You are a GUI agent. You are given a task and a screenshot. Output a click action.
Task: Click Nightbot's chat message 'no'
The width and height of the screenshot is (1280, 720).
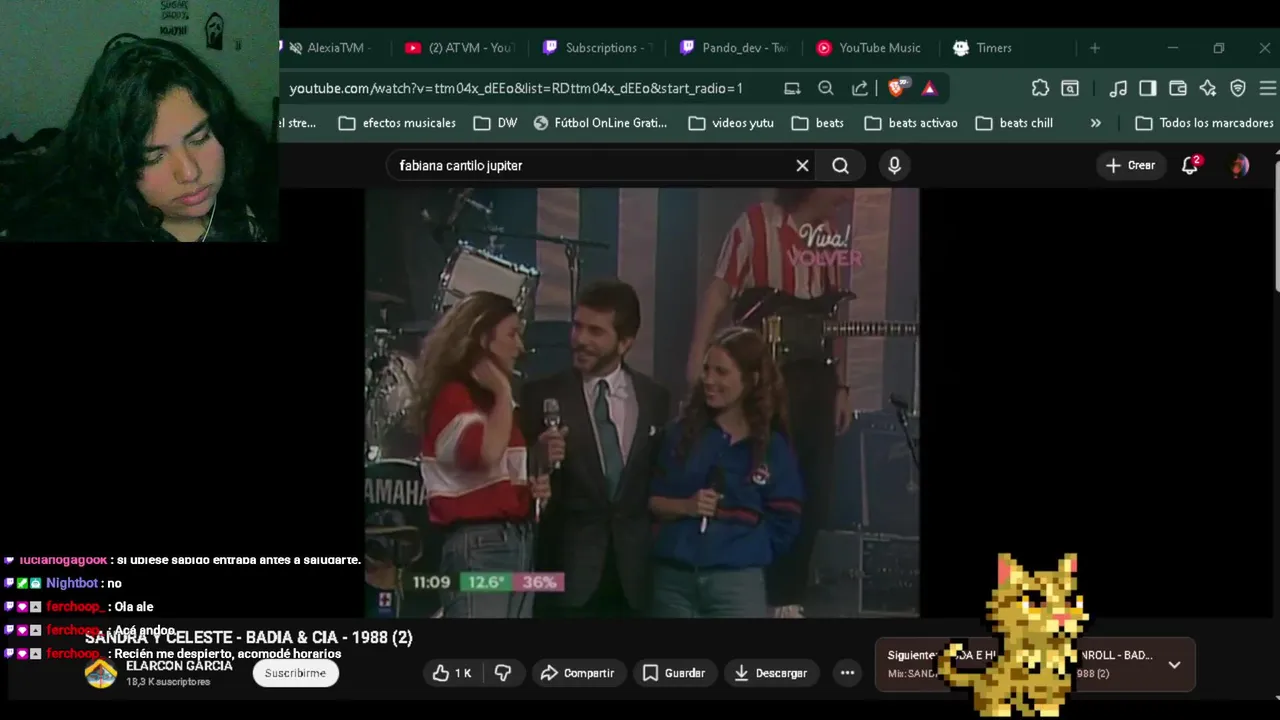pyautogui.click(x=114, y=583)
